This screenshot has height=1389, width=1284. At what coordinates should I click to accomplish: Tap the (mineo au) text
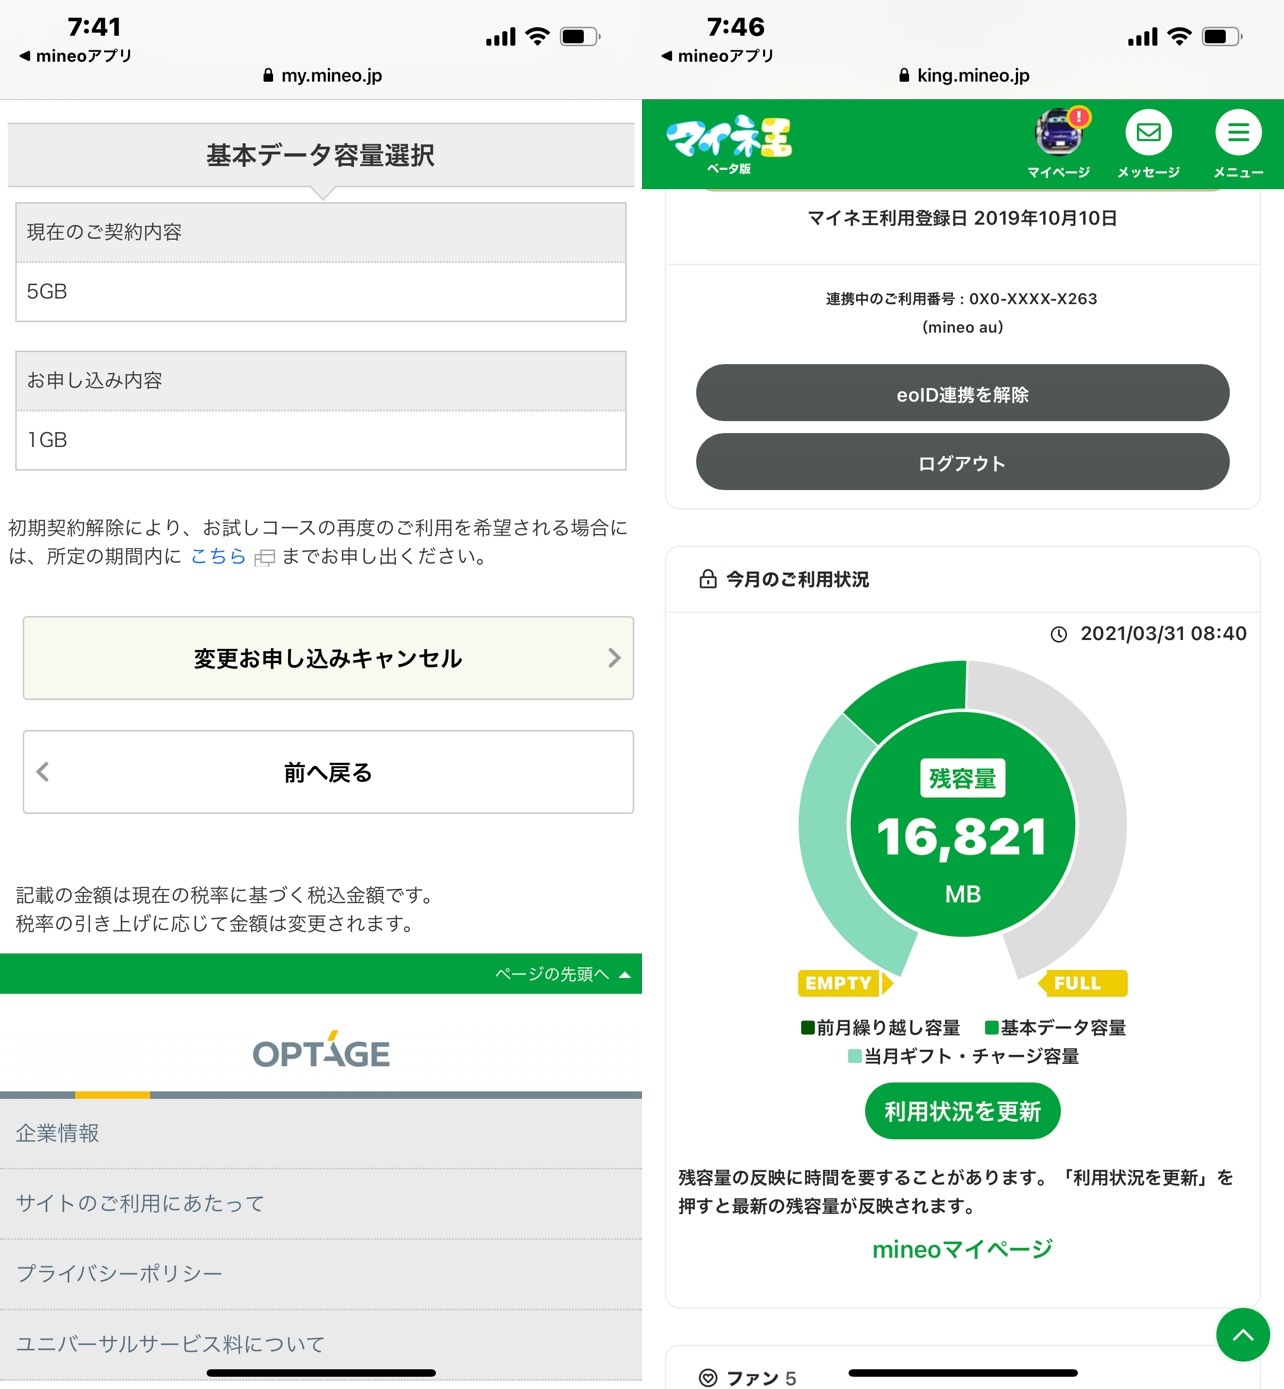click(963, 327)
